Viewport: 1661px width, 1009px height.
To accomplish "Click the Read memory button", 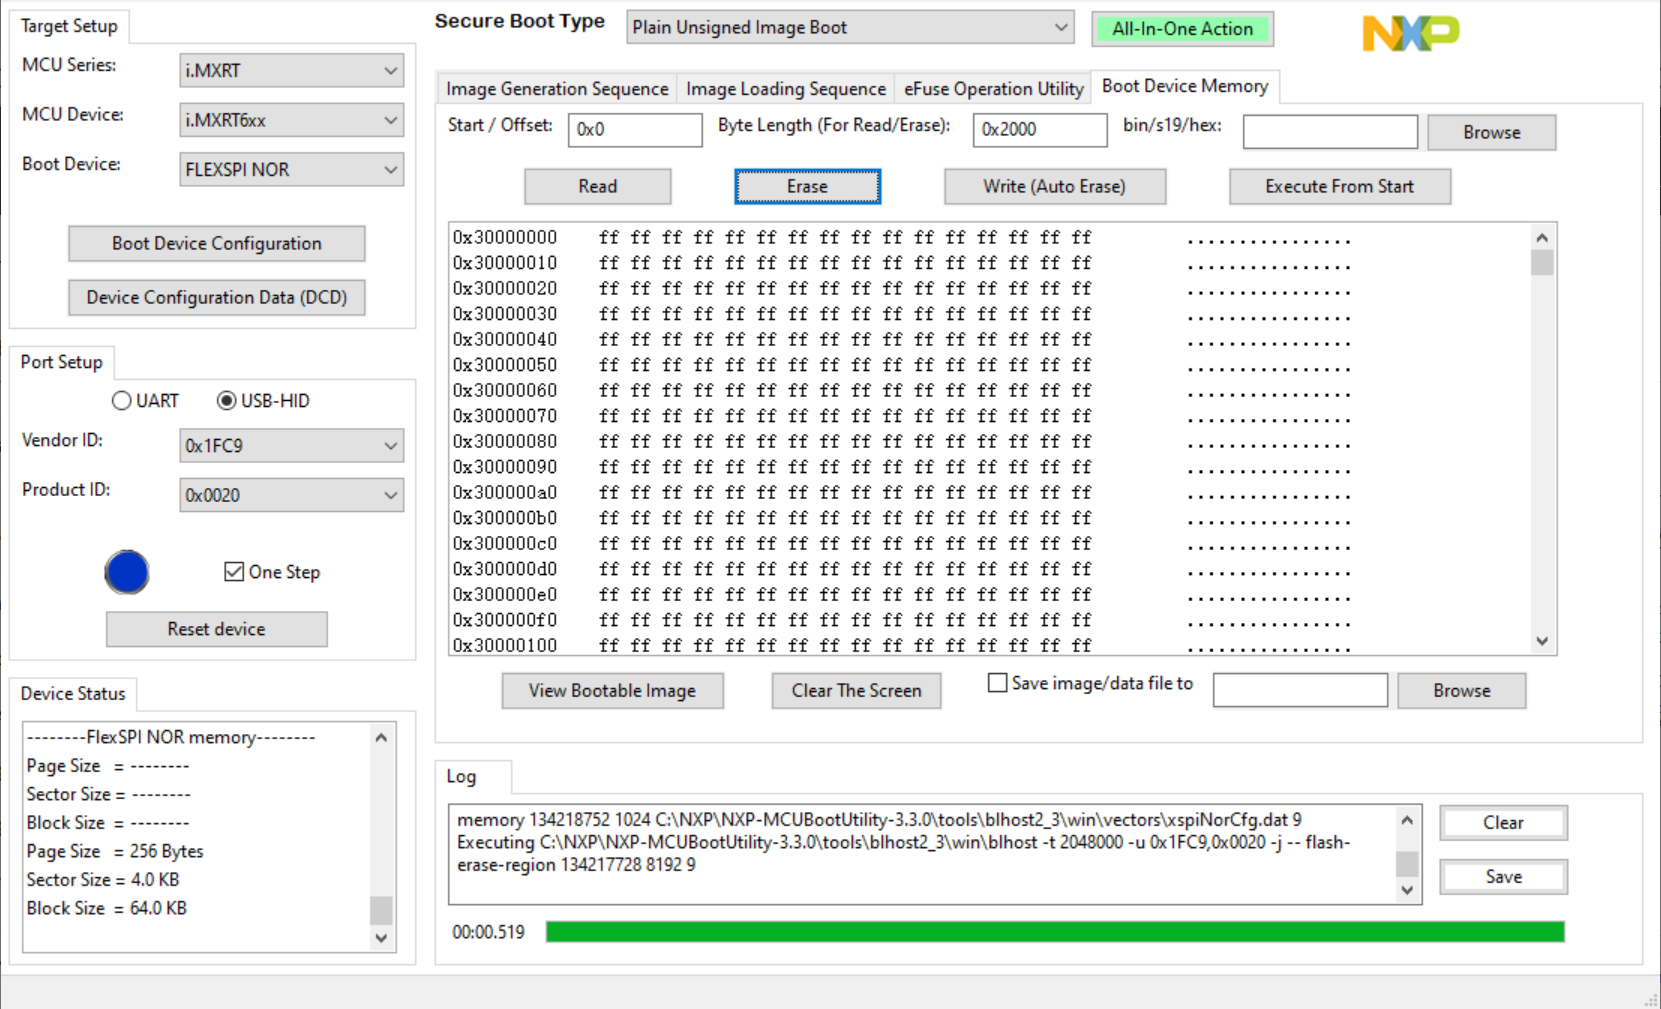I will [598, 187].
